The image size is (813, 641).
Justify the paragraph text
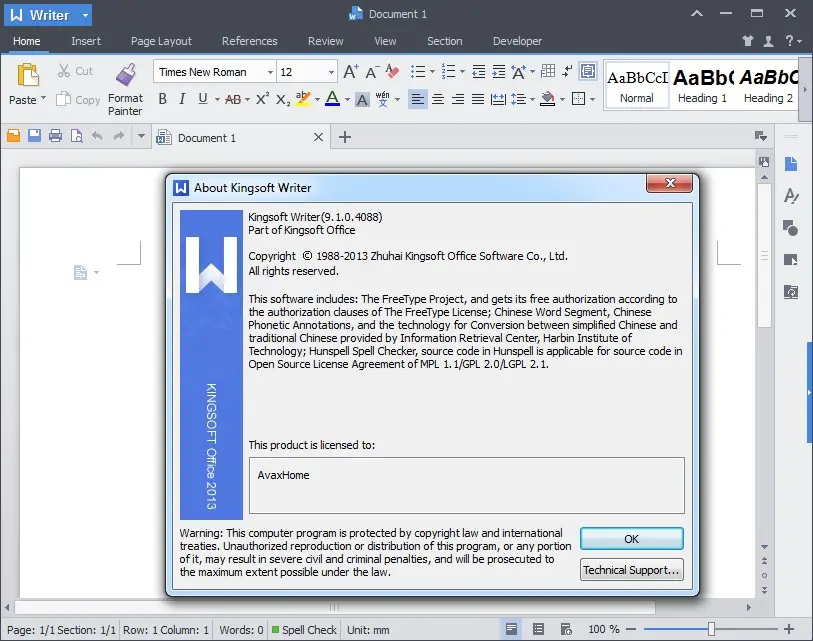coord(478,99)
